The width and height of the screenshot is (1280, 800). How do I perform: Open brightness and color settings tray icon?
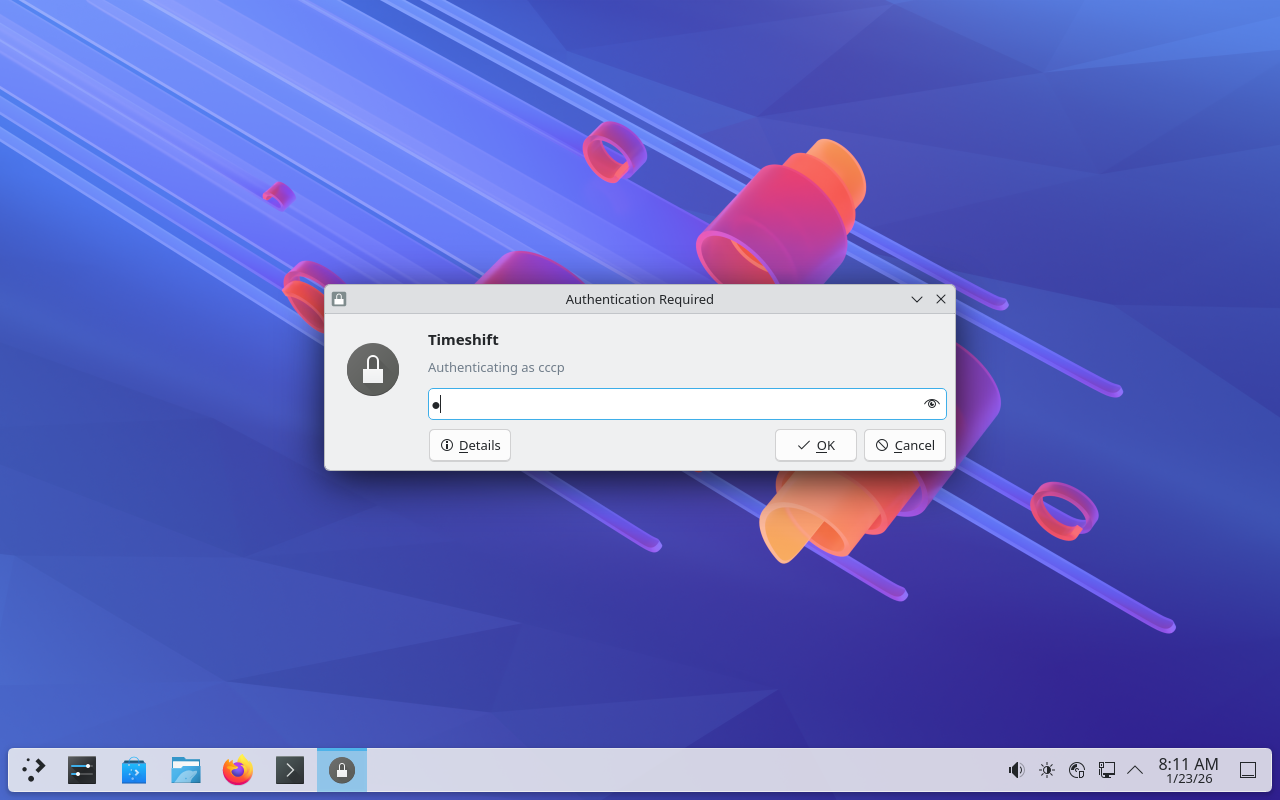(x=1046, y=770)
